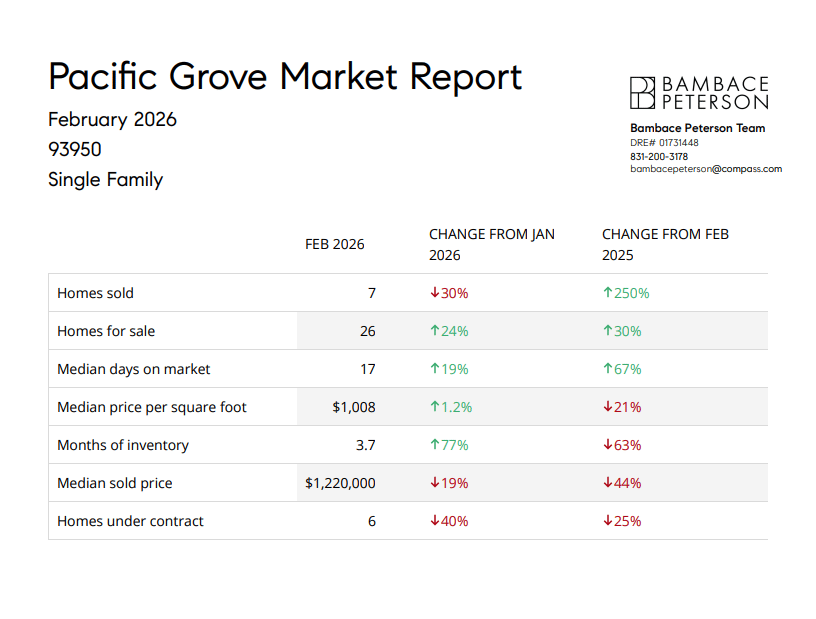Click the green up arrow beside 250%
This screenshot has width=816, height=619.
(x=607, y=293)
